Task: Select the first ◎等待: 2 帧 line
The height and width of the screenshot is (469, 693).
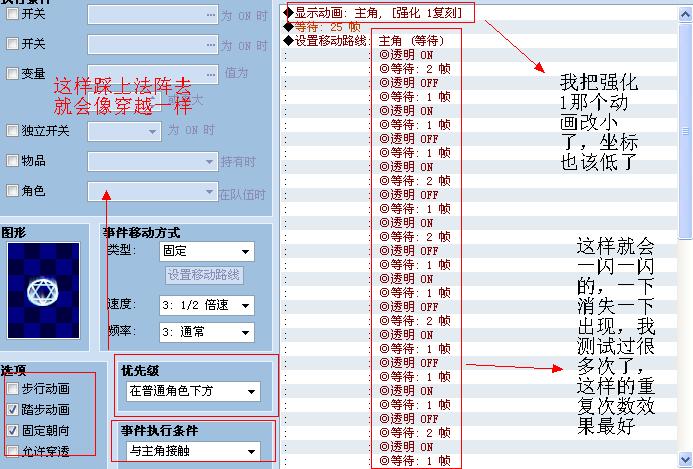Action: click(415, 69)
